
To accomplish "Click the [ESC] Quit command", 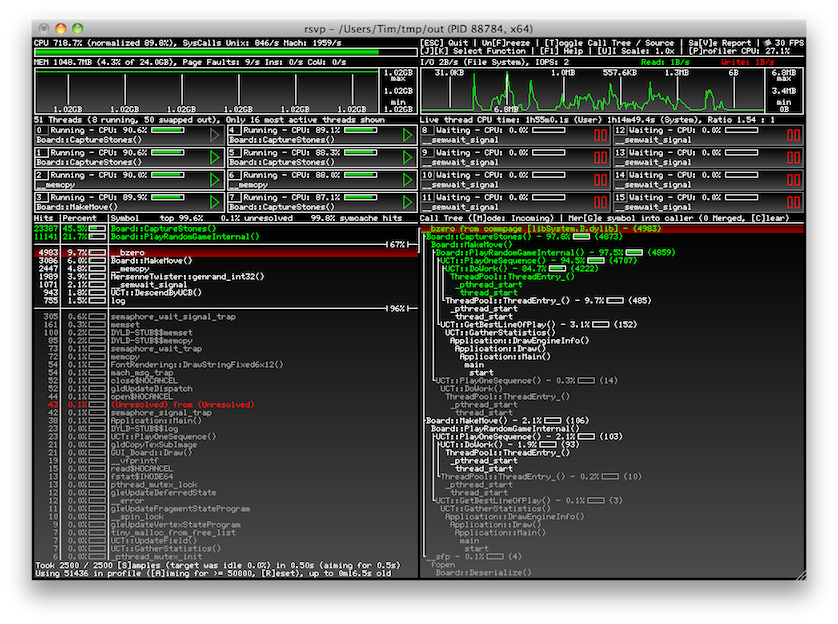I will [x=443, y=44].
